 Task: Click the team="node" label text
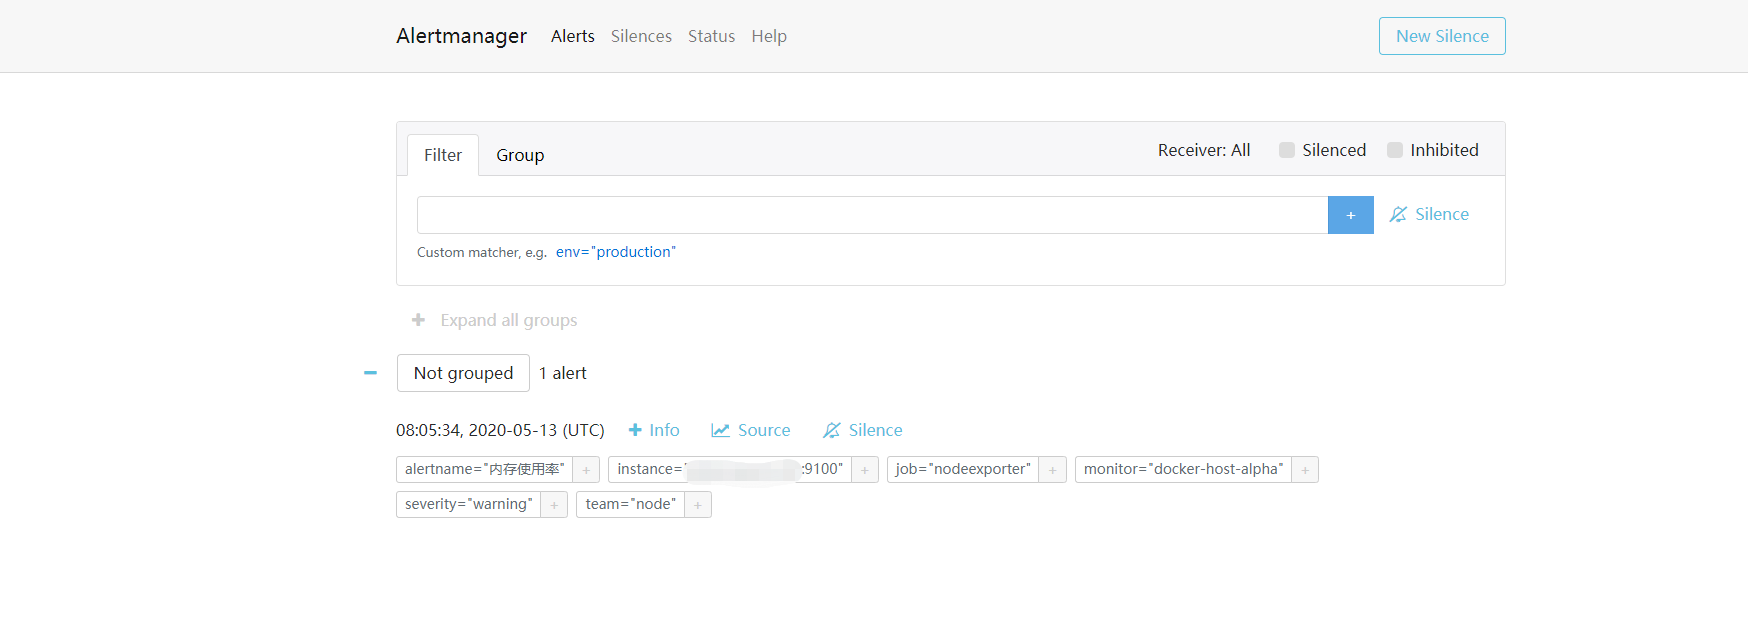(631, 504)
